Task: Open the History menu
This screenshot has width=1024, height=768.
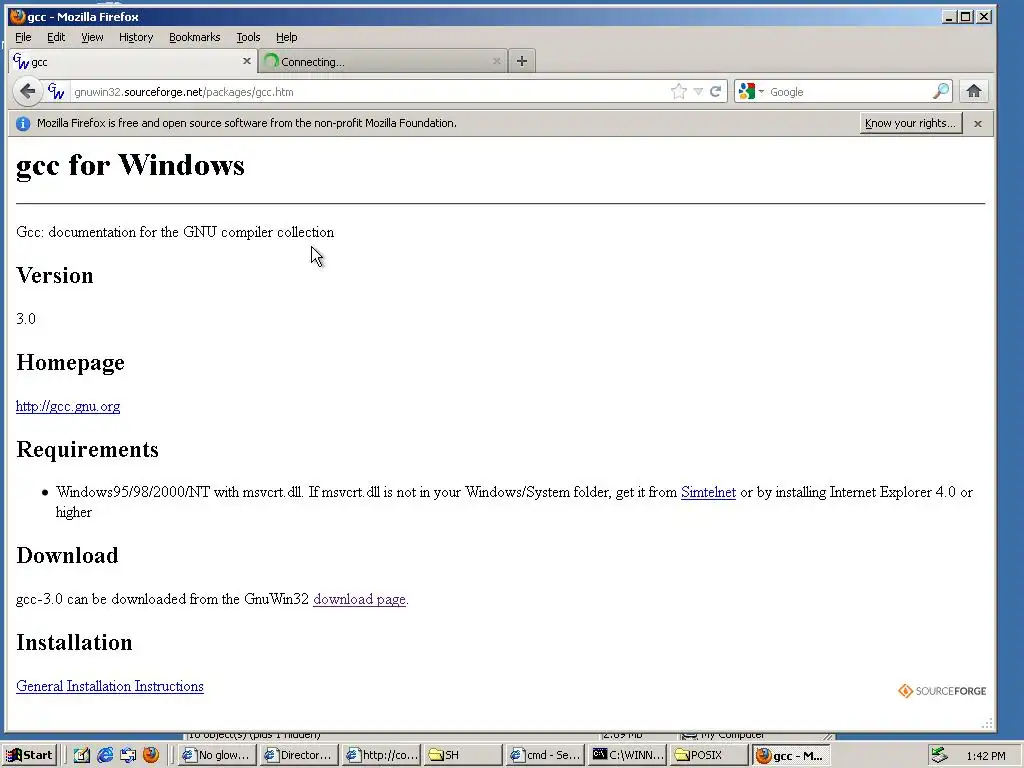Action: pos(136,37)
